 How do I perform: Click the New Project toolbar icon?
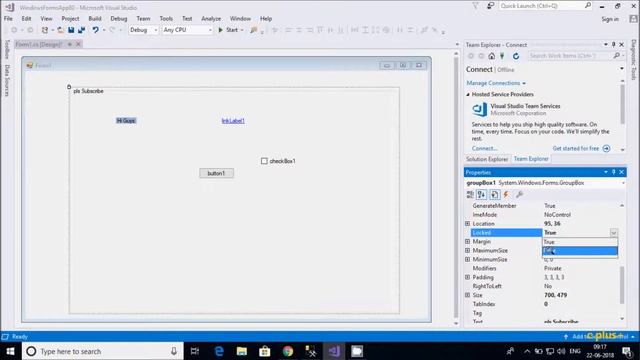[x=45, y=30]
